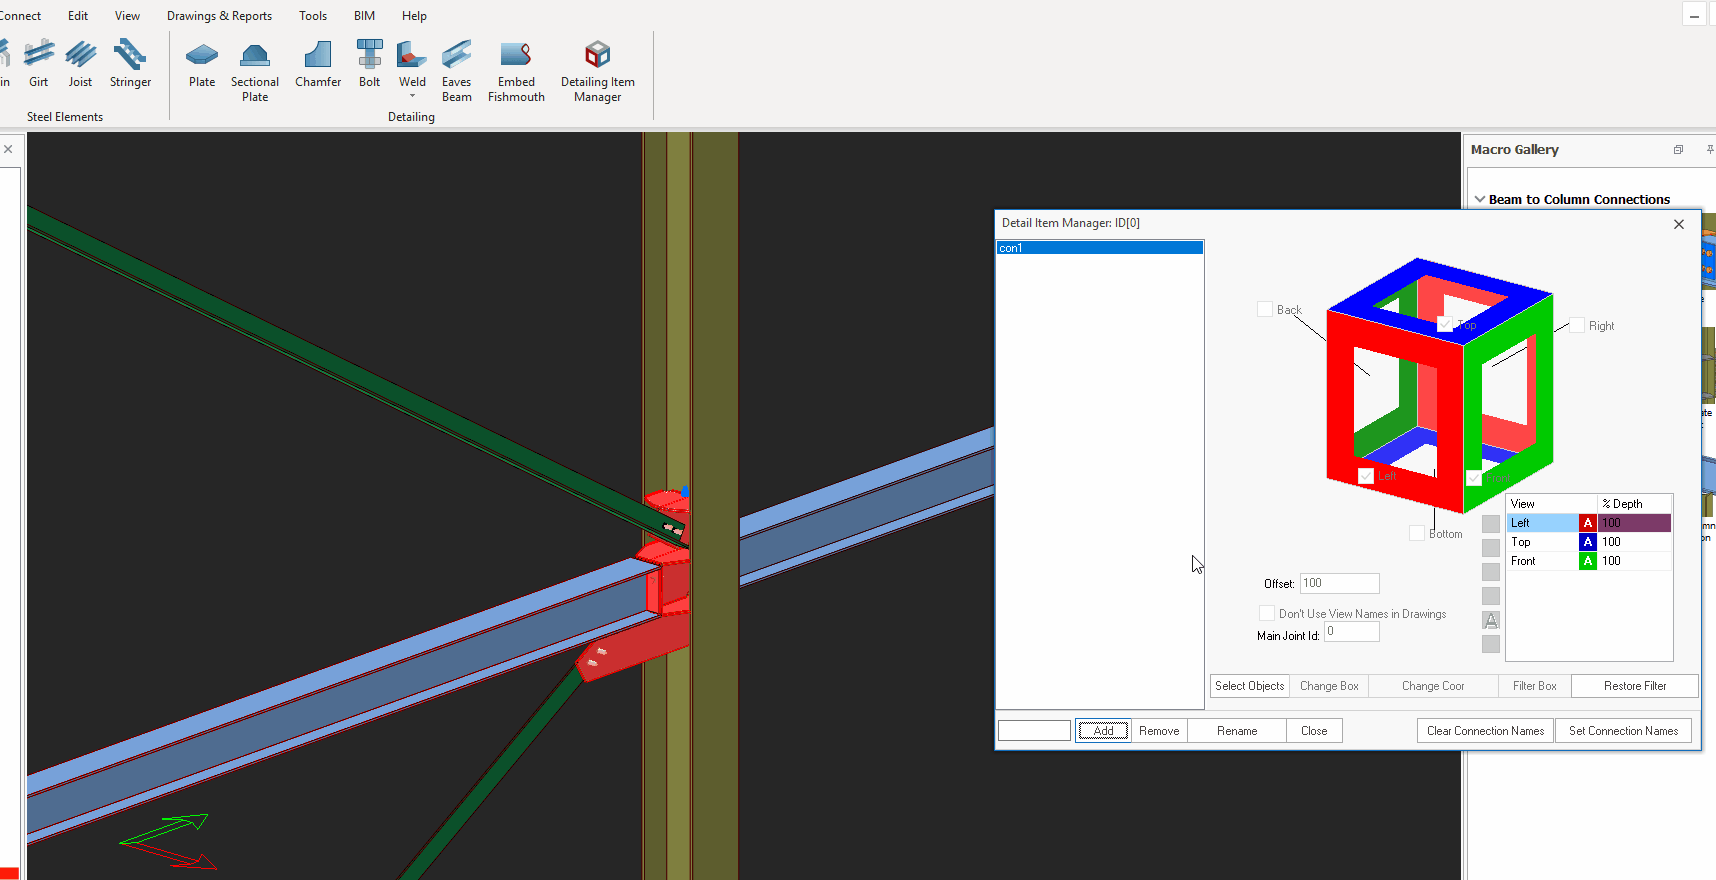Choose the Chamfer tool

(318, 65)
